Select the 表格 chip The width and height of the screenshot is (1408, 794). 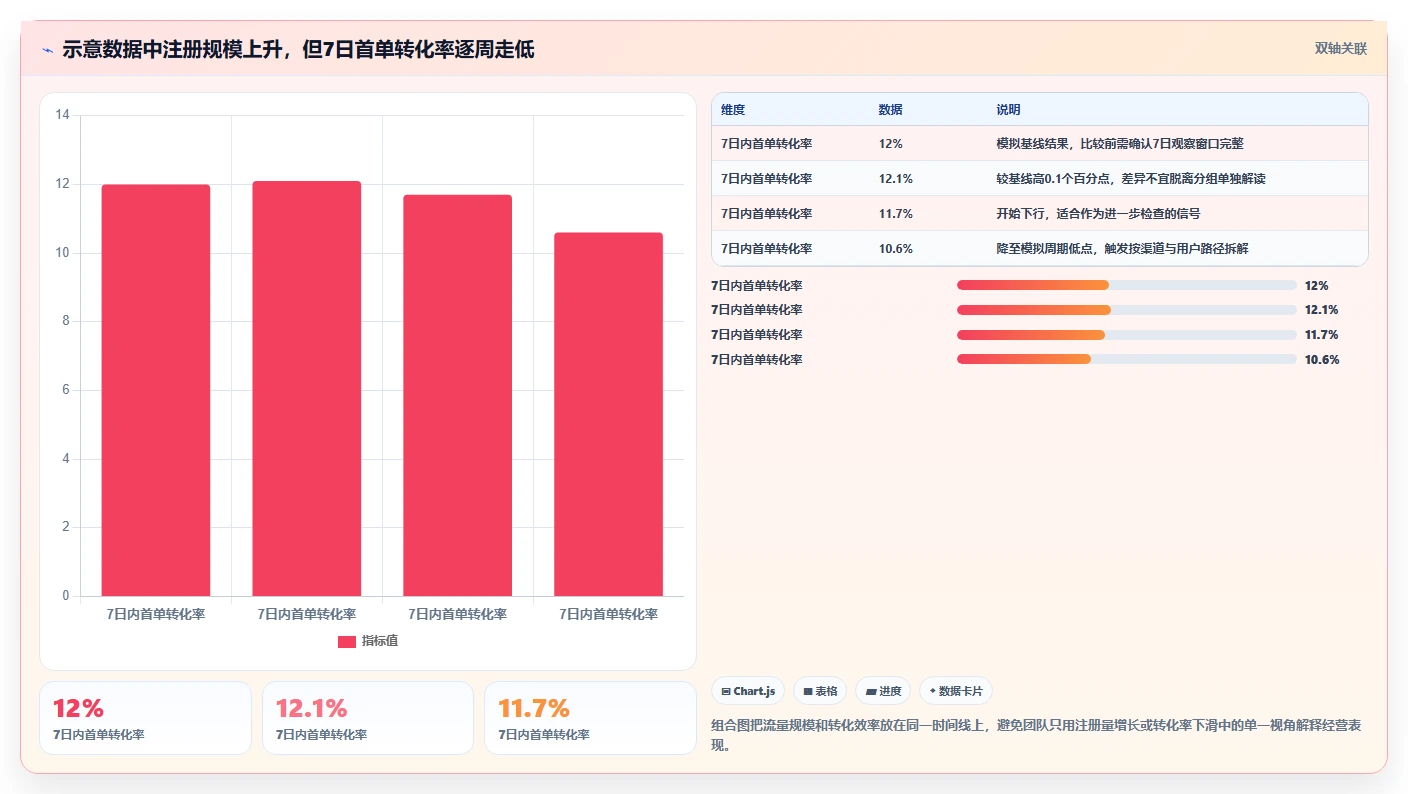pos(820,691)
